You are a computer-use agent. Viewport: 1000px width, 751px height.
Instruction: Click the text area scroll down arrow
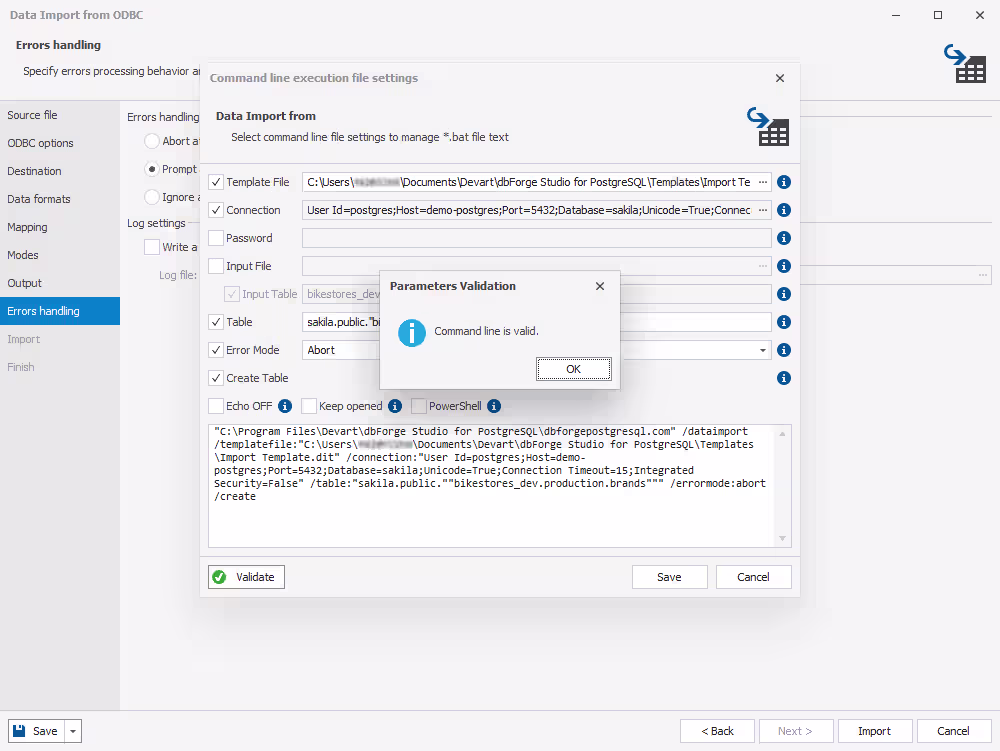[783, 539]
